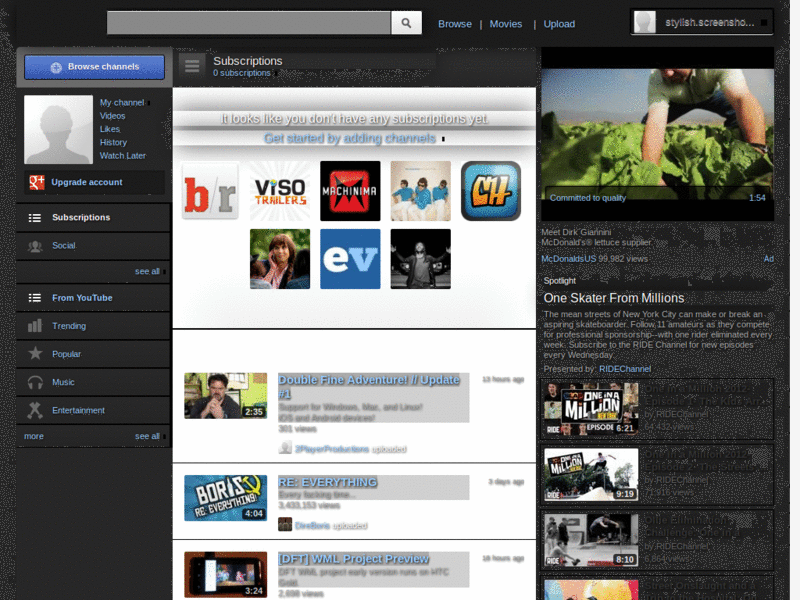Click the Google+ Upgrade account icon

(x=37, y=182)
